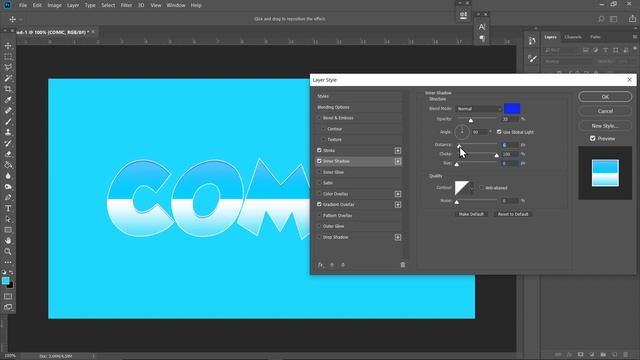Uncheck the Inner Shadow effect checkbox
Screen dimensions: 640x360
[319, 161]
